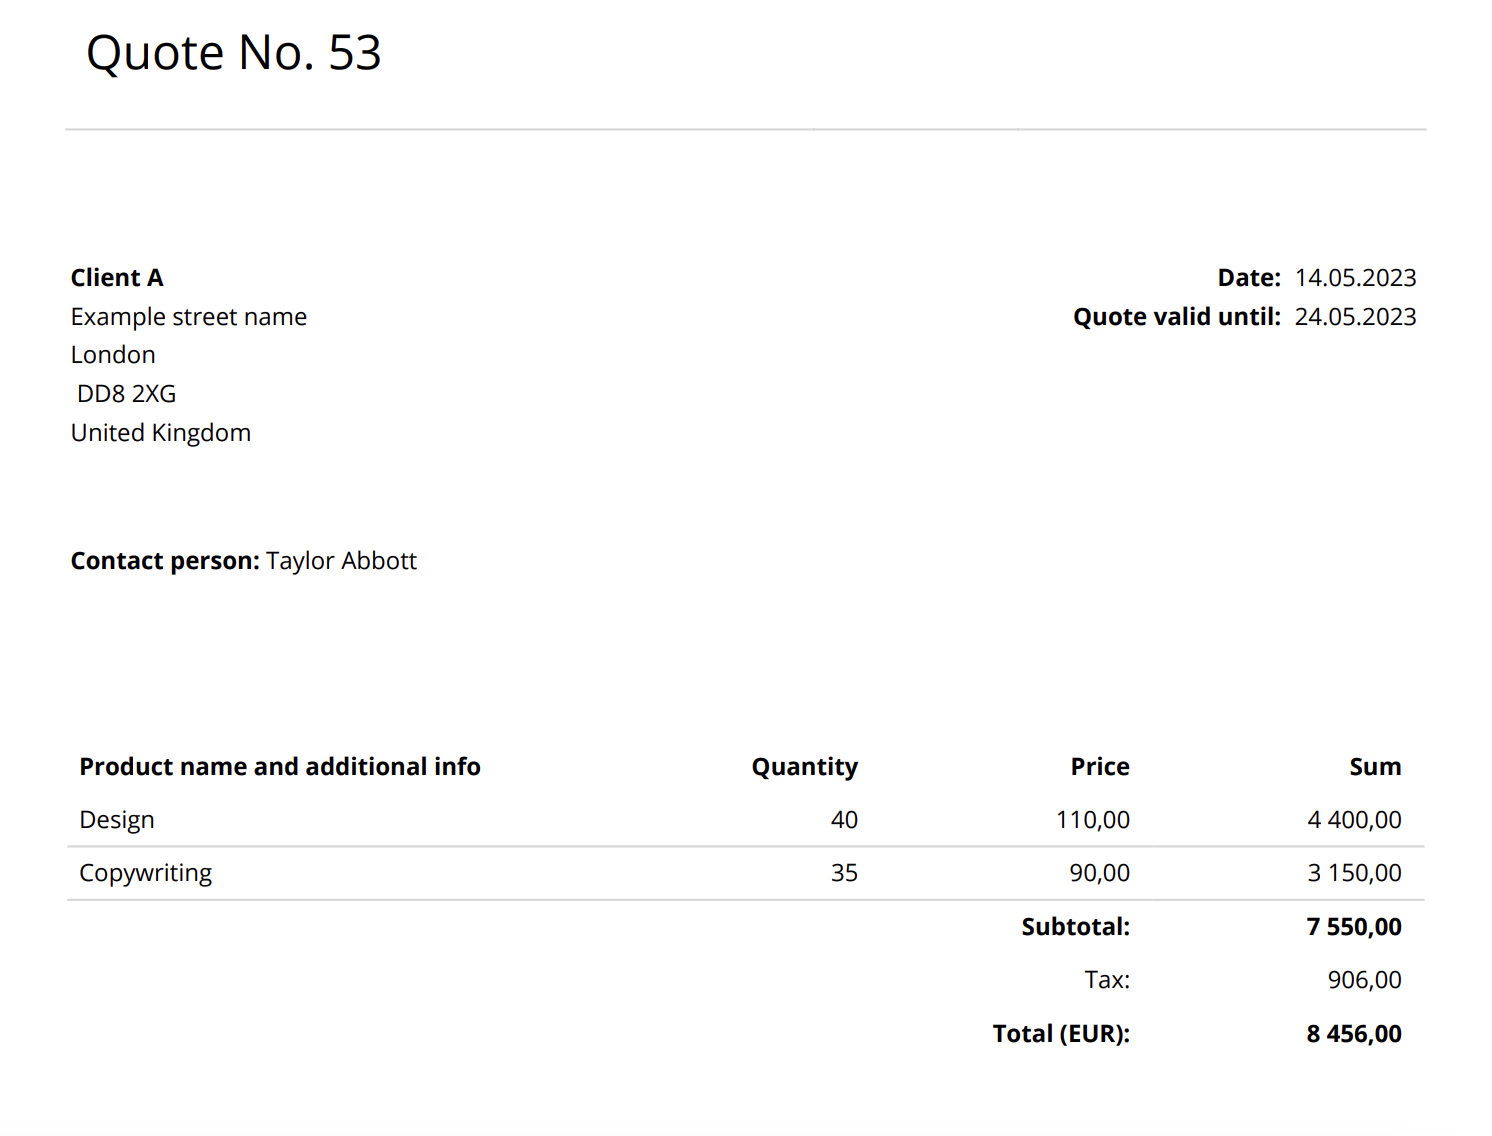Click the Example street name line

(189, 317)
